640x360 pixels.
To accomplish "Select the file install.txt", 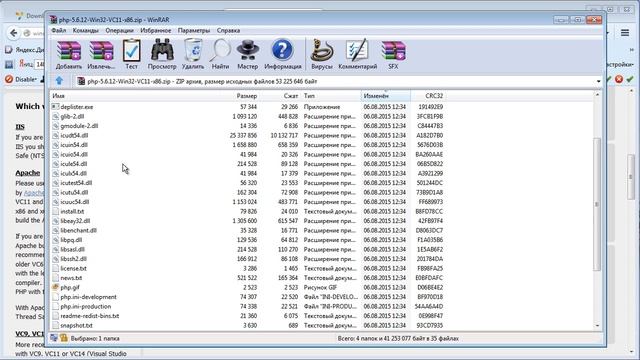I will click(x=72, y=211).
